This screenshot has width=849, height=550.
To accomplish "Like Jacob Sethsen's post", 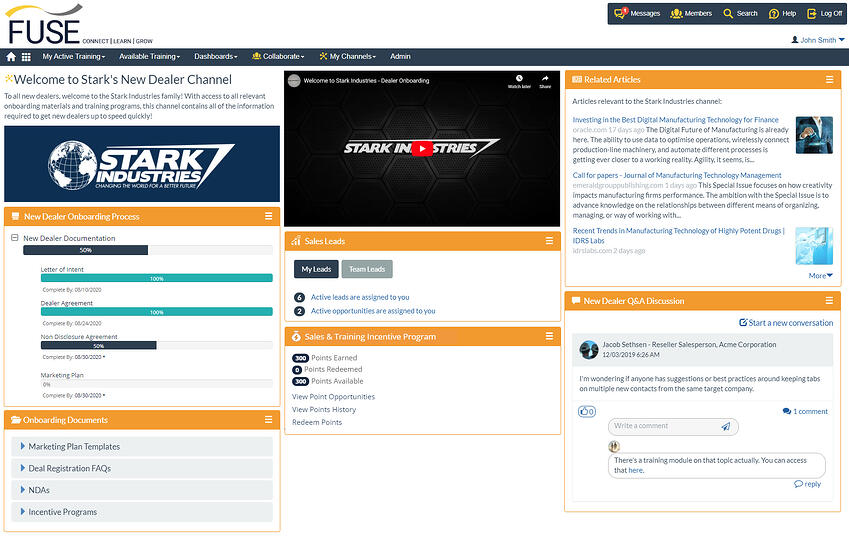I will click(x=586, y=411).
